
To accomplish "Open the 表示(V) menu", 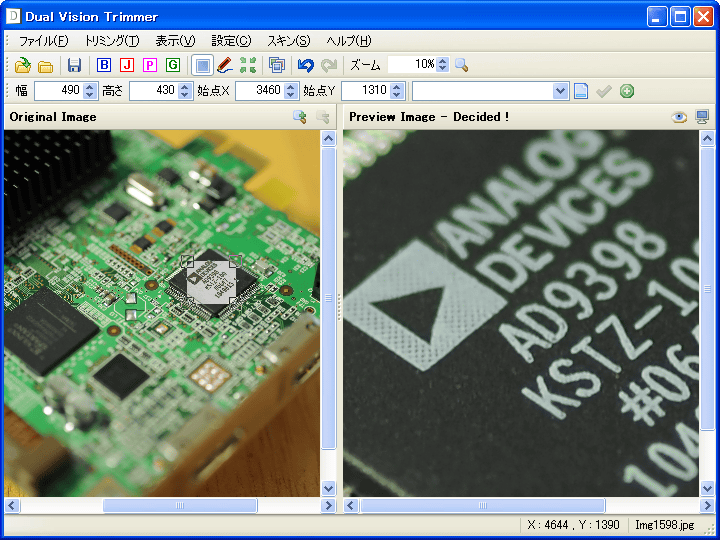I will pyautogui.click(x=175, y=41).
